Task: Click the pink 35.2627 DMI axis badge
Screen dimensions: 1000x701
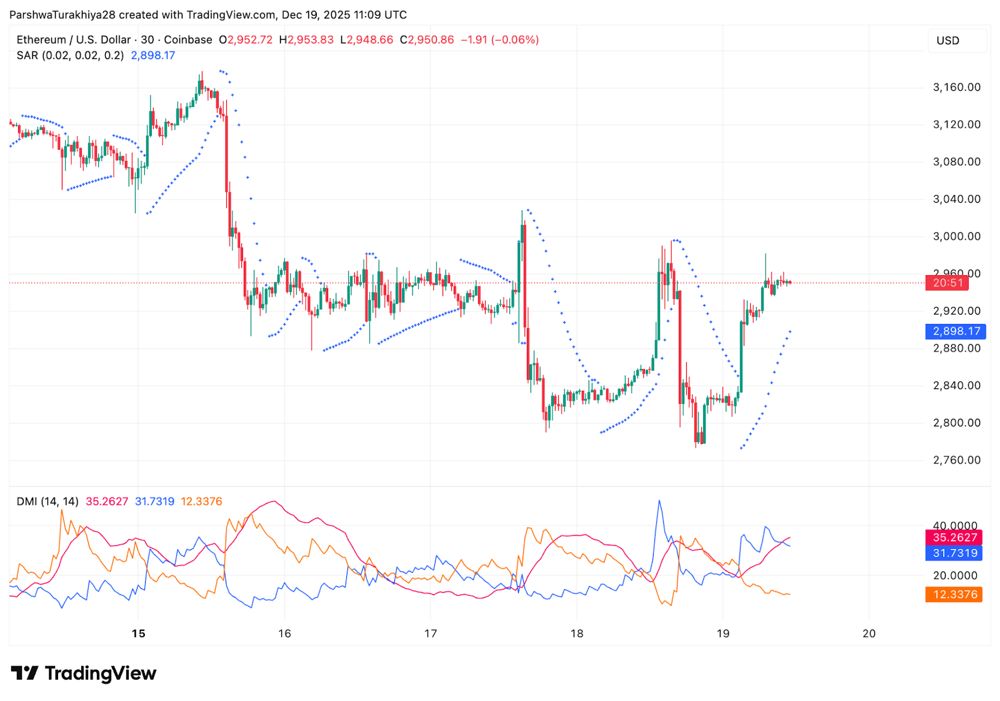Action: coord(957,537)
